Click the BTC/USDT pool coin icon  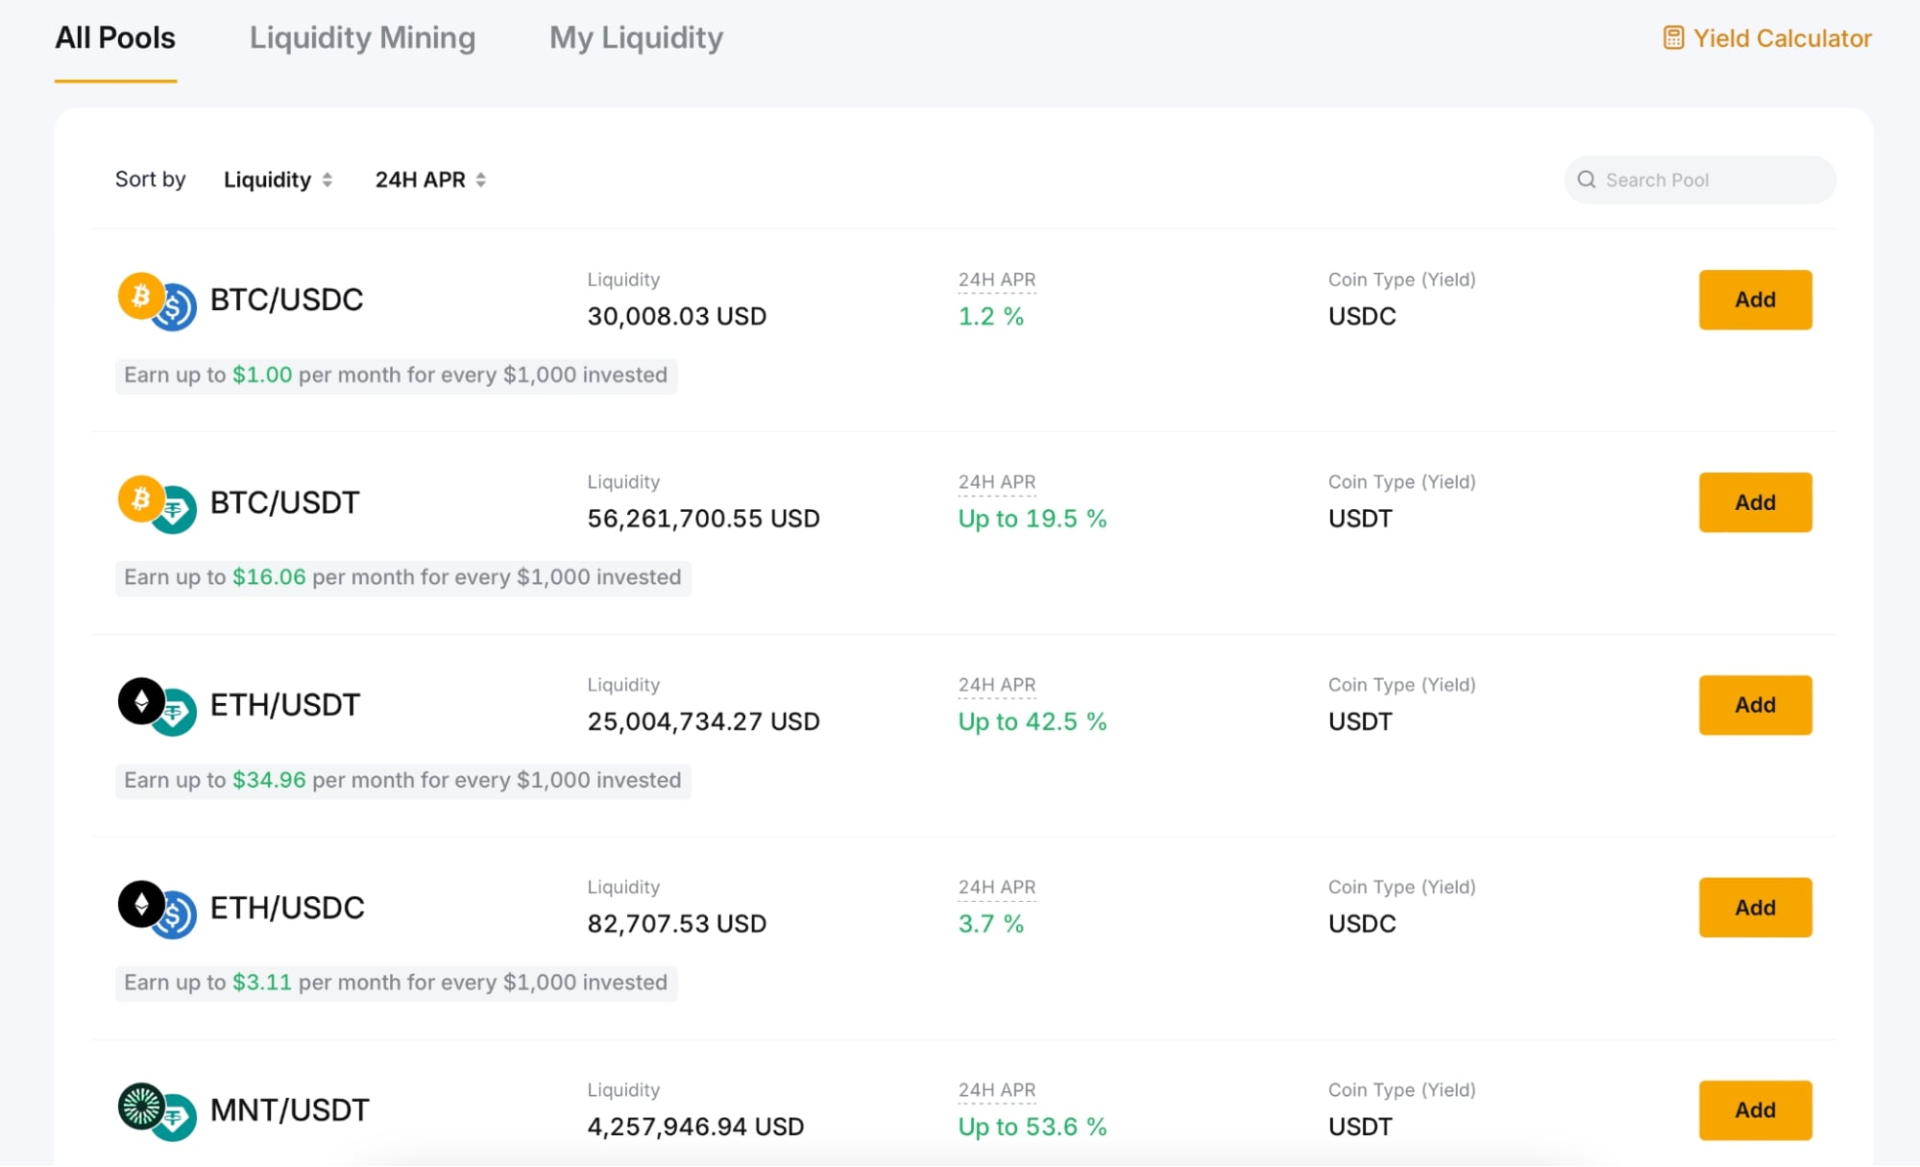tap(157, 504)
